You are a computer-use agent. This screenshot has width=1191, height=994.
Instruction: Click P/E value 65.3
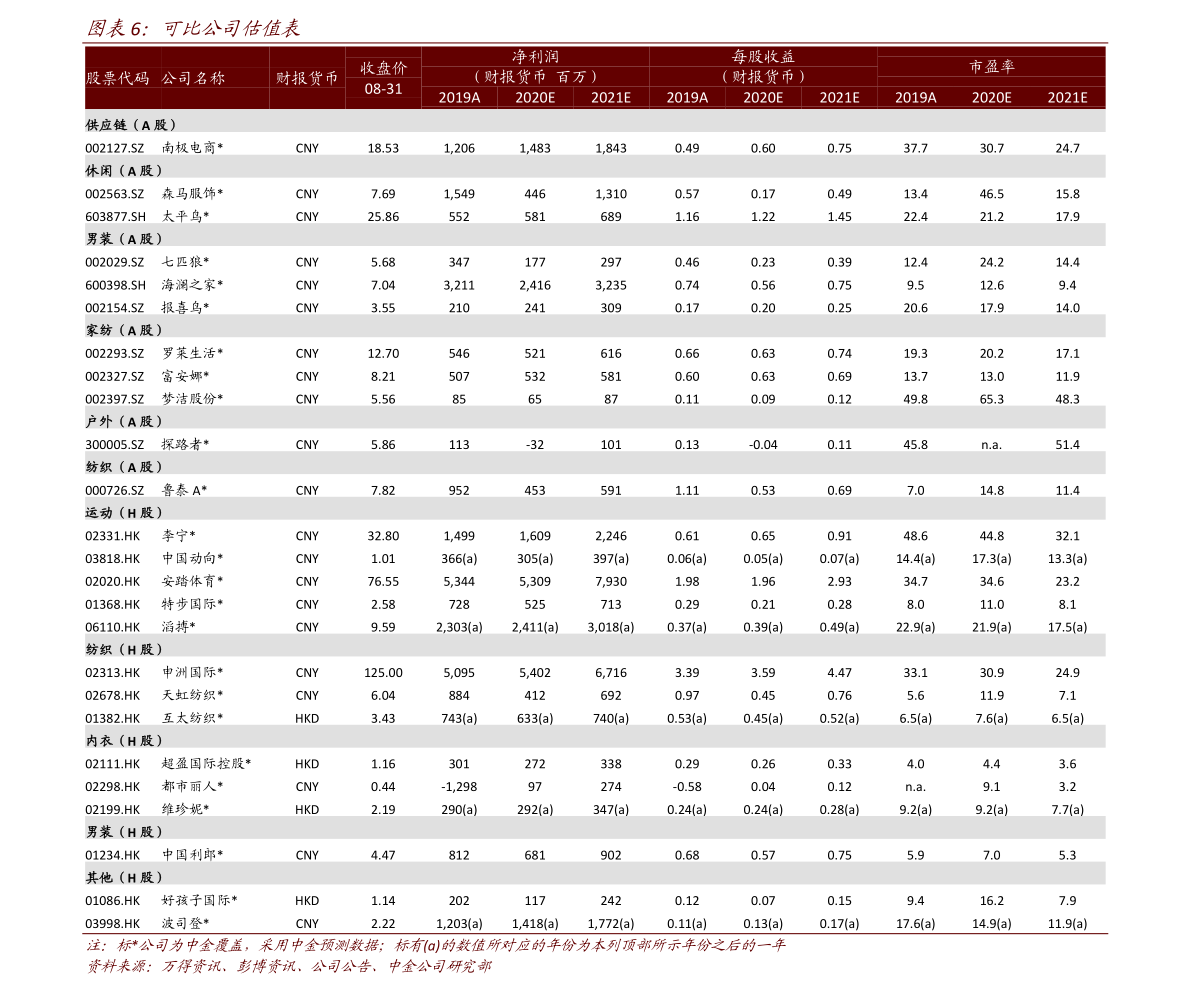pyautogui.click(x=991, y=399)
